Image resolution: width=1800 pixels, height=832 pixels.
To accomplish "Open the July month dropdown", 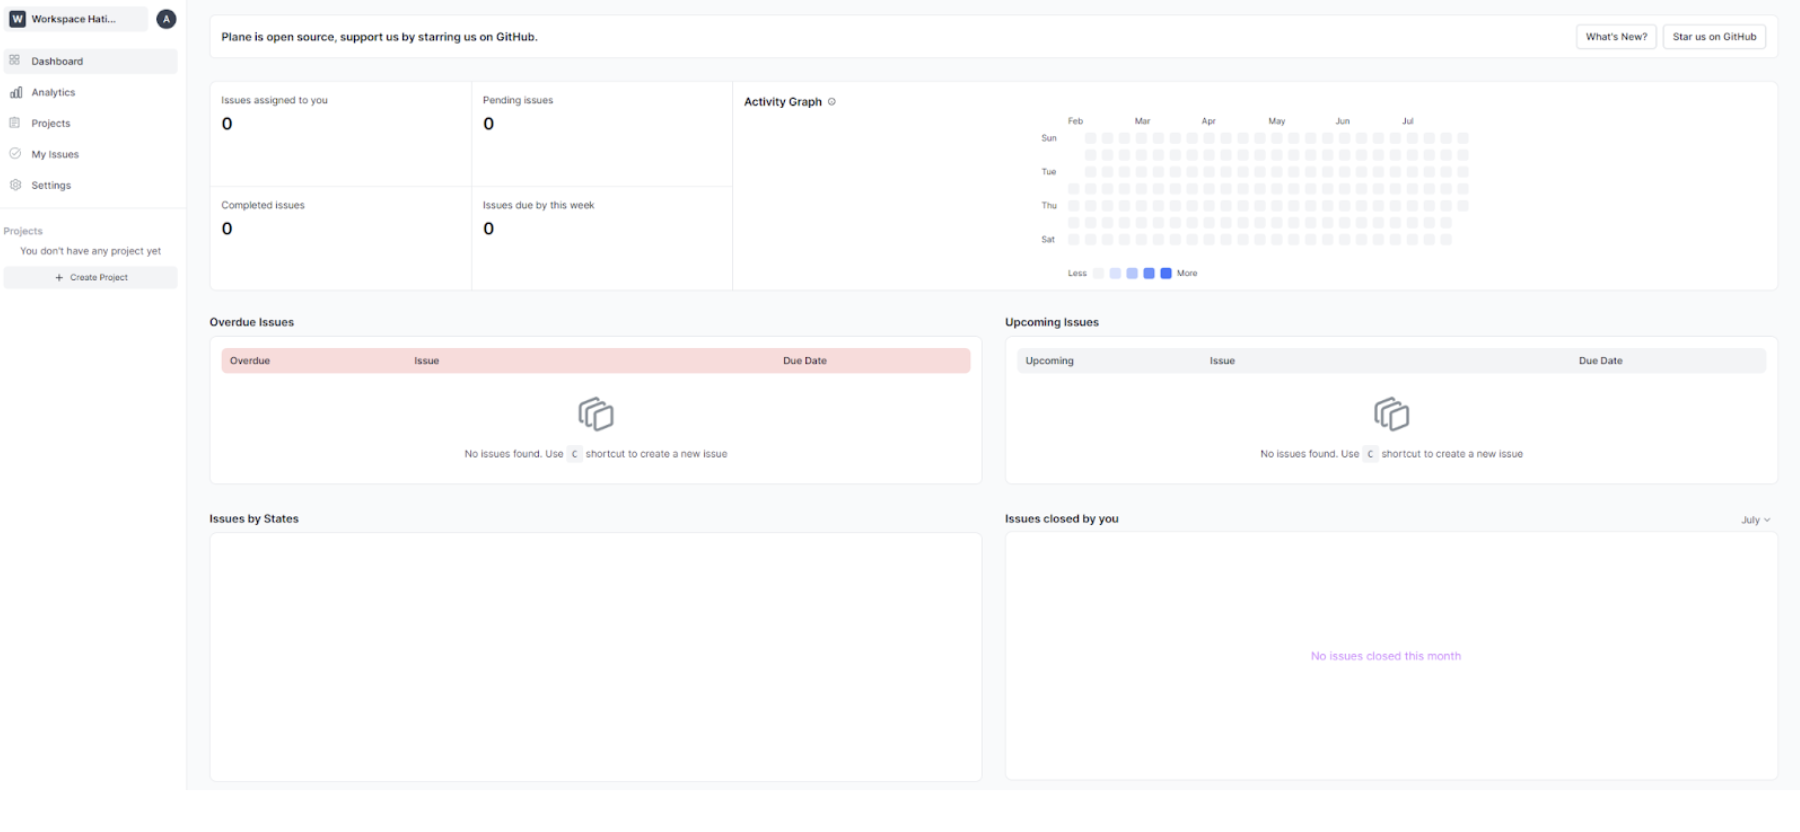I will pos(1755,520).
